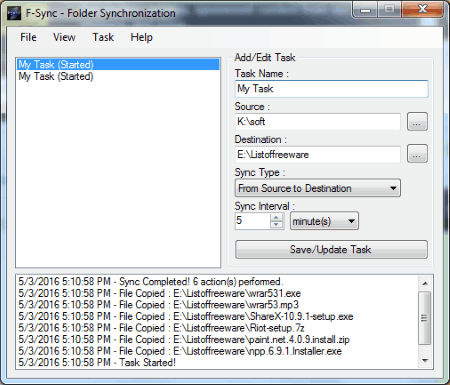Open the Task menu
This screenshot has height=385, width=450.
click(x=103, y=37)
